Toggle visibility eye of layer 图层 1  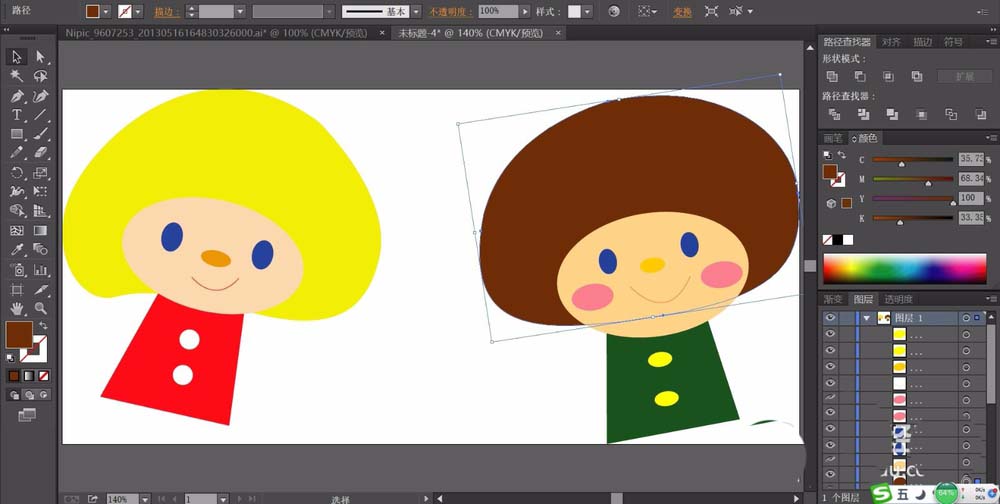pyautogui.click(x=830, y=317)
